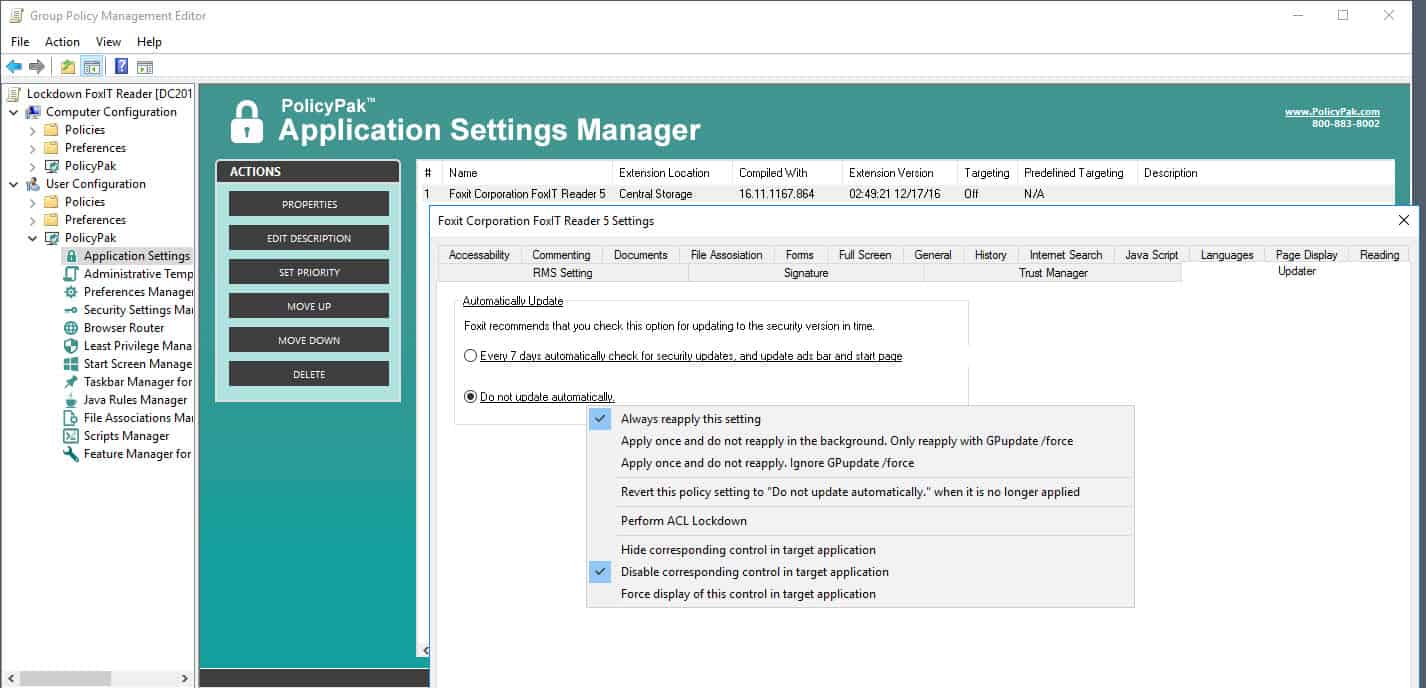Switch to the Java Script tab
This screenshot has width=1426, height=688.
tap(1151, 255)
